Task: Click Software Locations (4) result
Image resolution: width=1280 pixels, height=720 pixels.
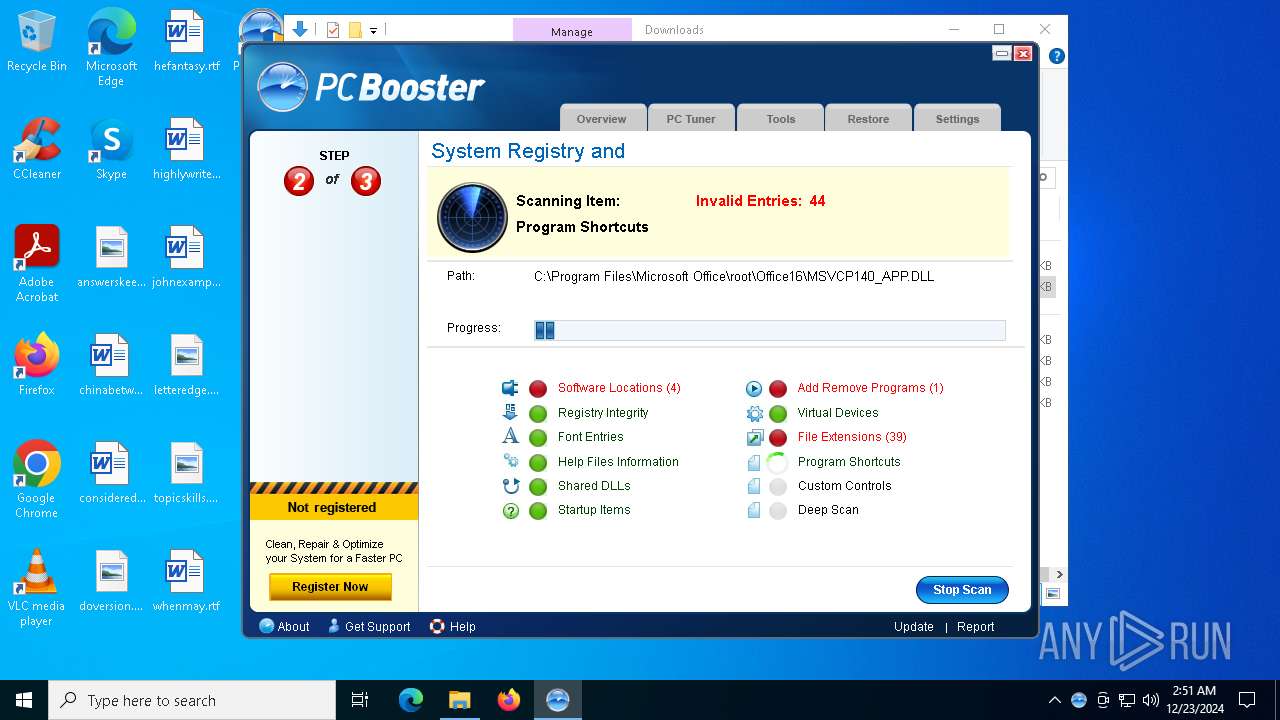Action: click(619, 388)
